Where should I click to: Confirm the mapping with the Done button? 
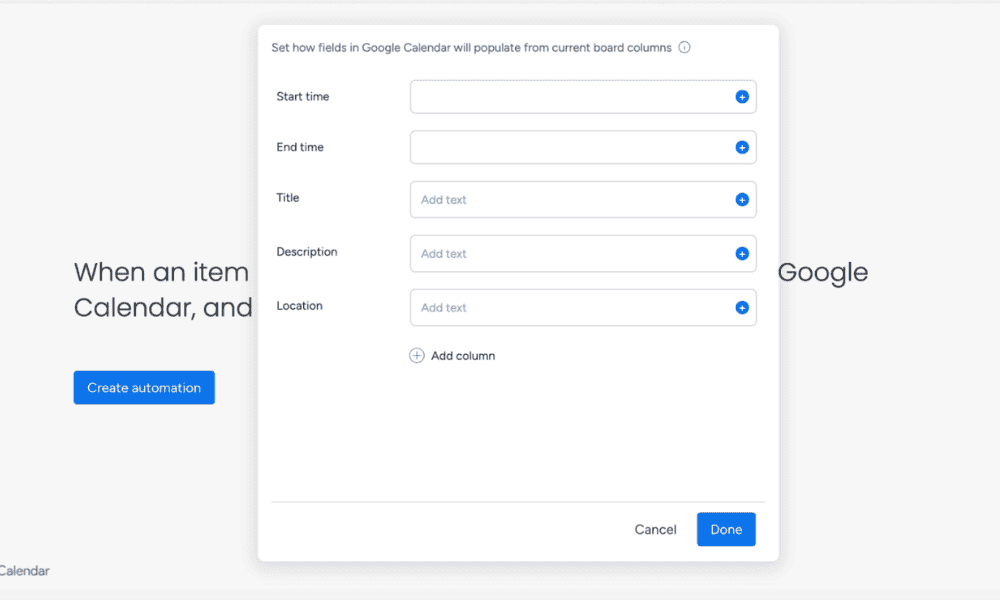pyautogui.click(x=726, y=530)
